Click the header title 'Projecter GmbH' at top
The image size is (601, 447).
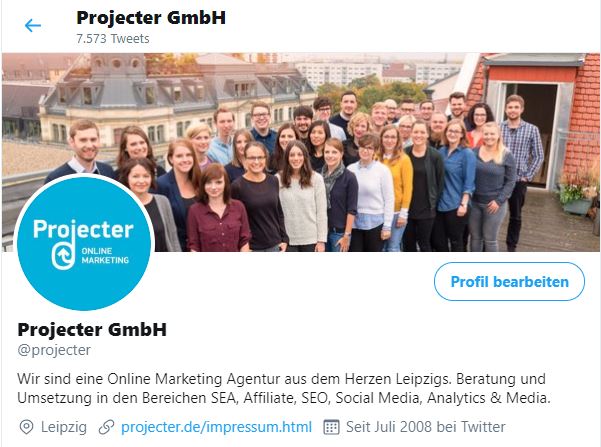(151, 18)
